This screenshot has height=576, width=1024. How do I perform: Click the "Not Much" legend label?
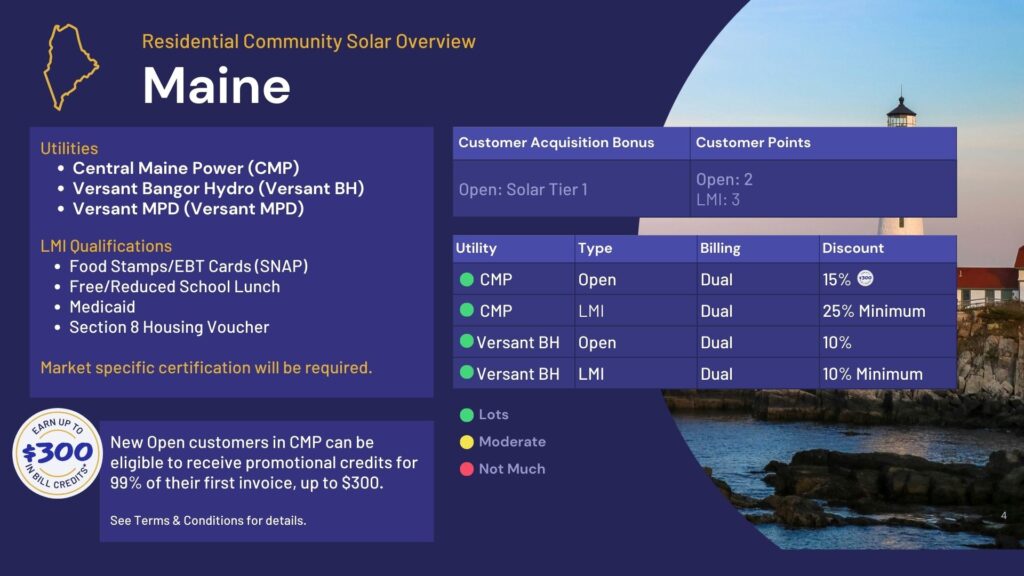click(511, 469)
